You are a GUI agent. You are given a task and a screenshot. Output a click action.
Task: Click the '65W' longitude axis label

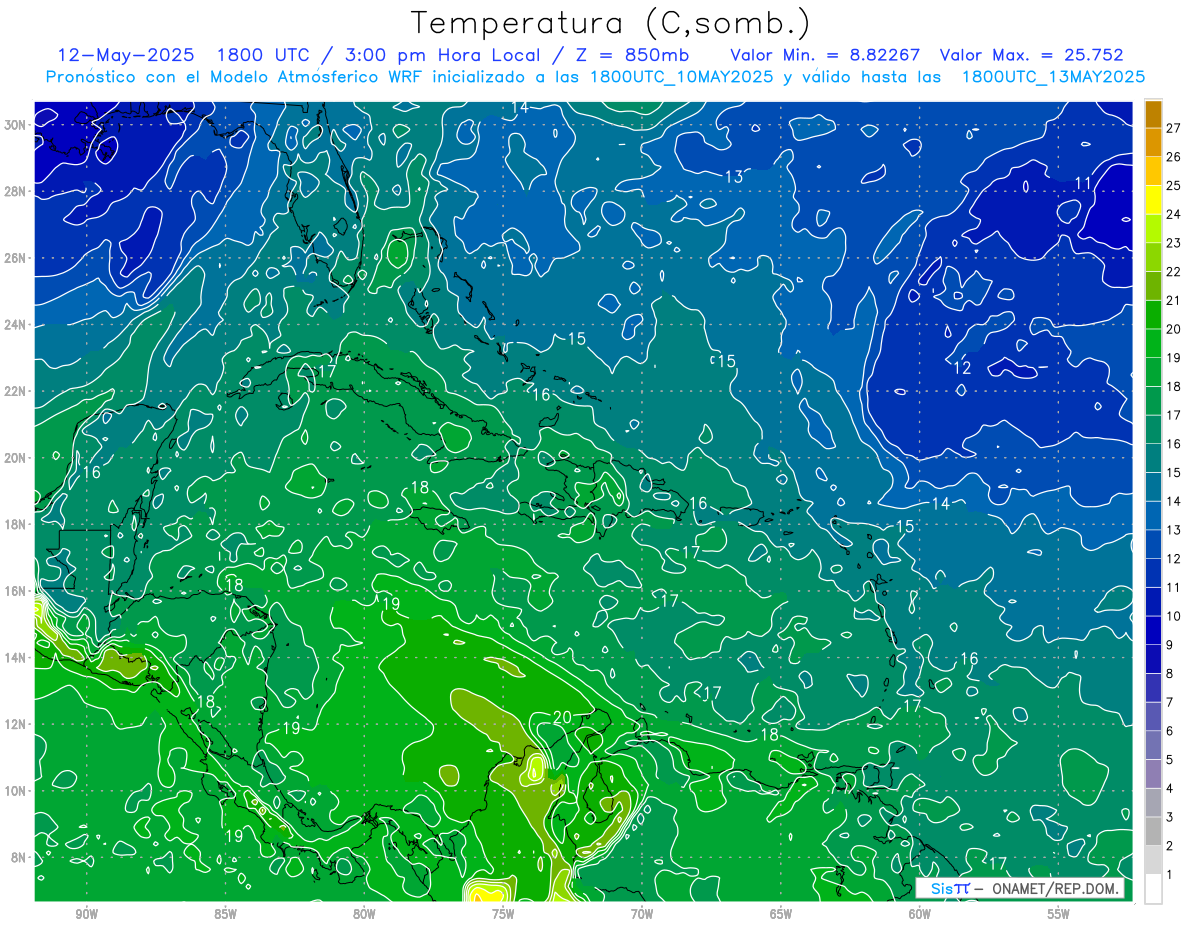781,914
